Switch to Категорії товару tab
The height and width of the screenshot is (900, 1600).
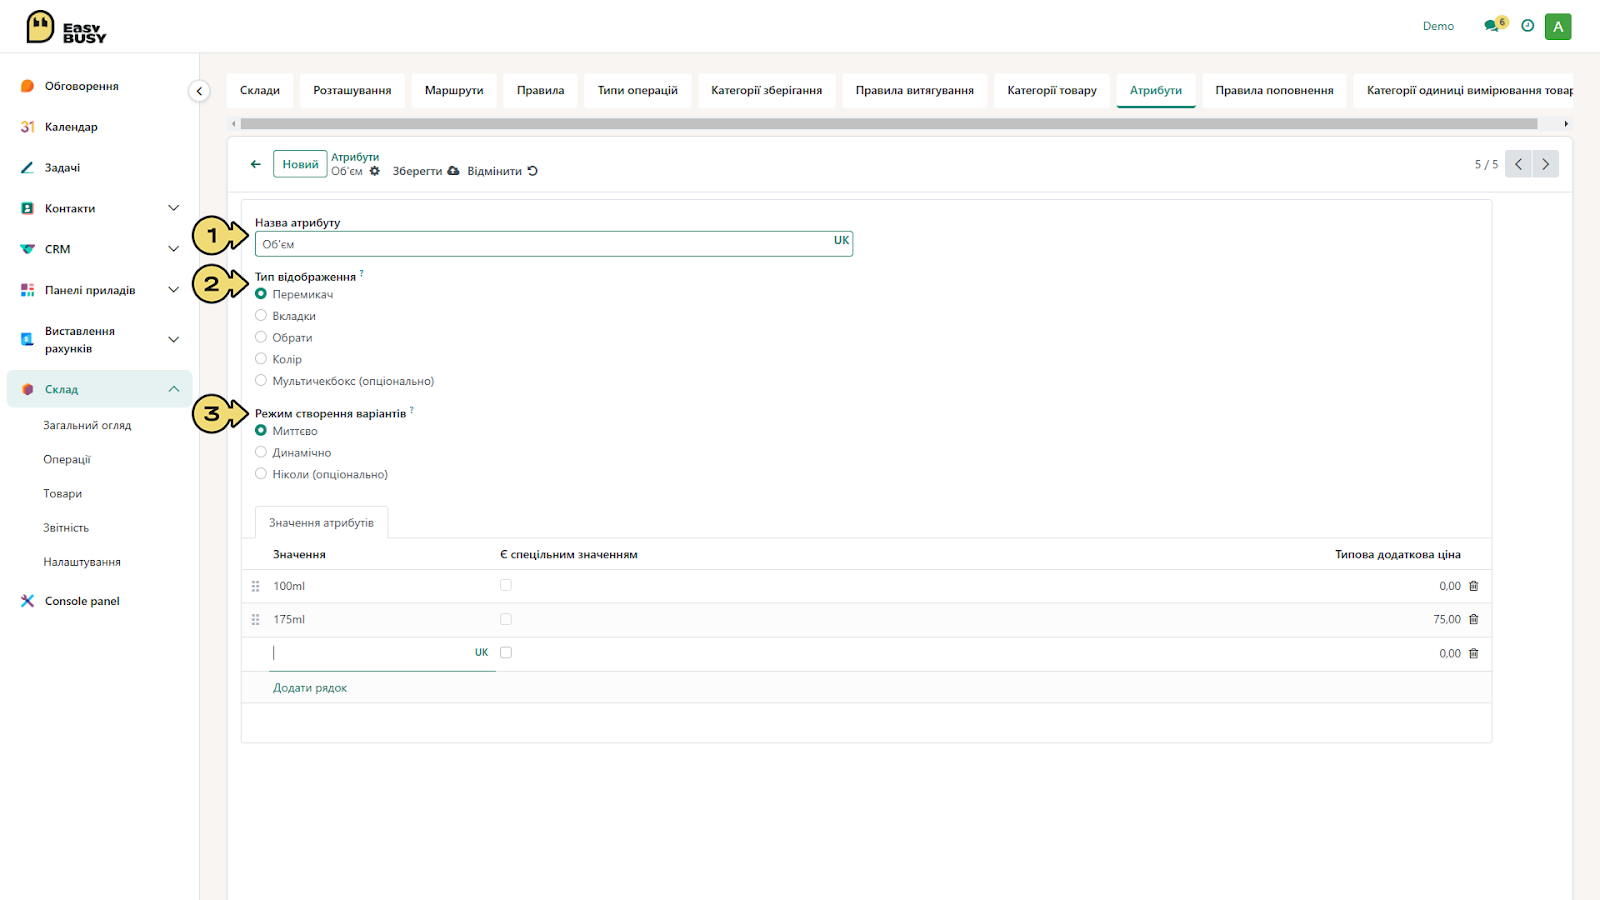(1052, 90)
